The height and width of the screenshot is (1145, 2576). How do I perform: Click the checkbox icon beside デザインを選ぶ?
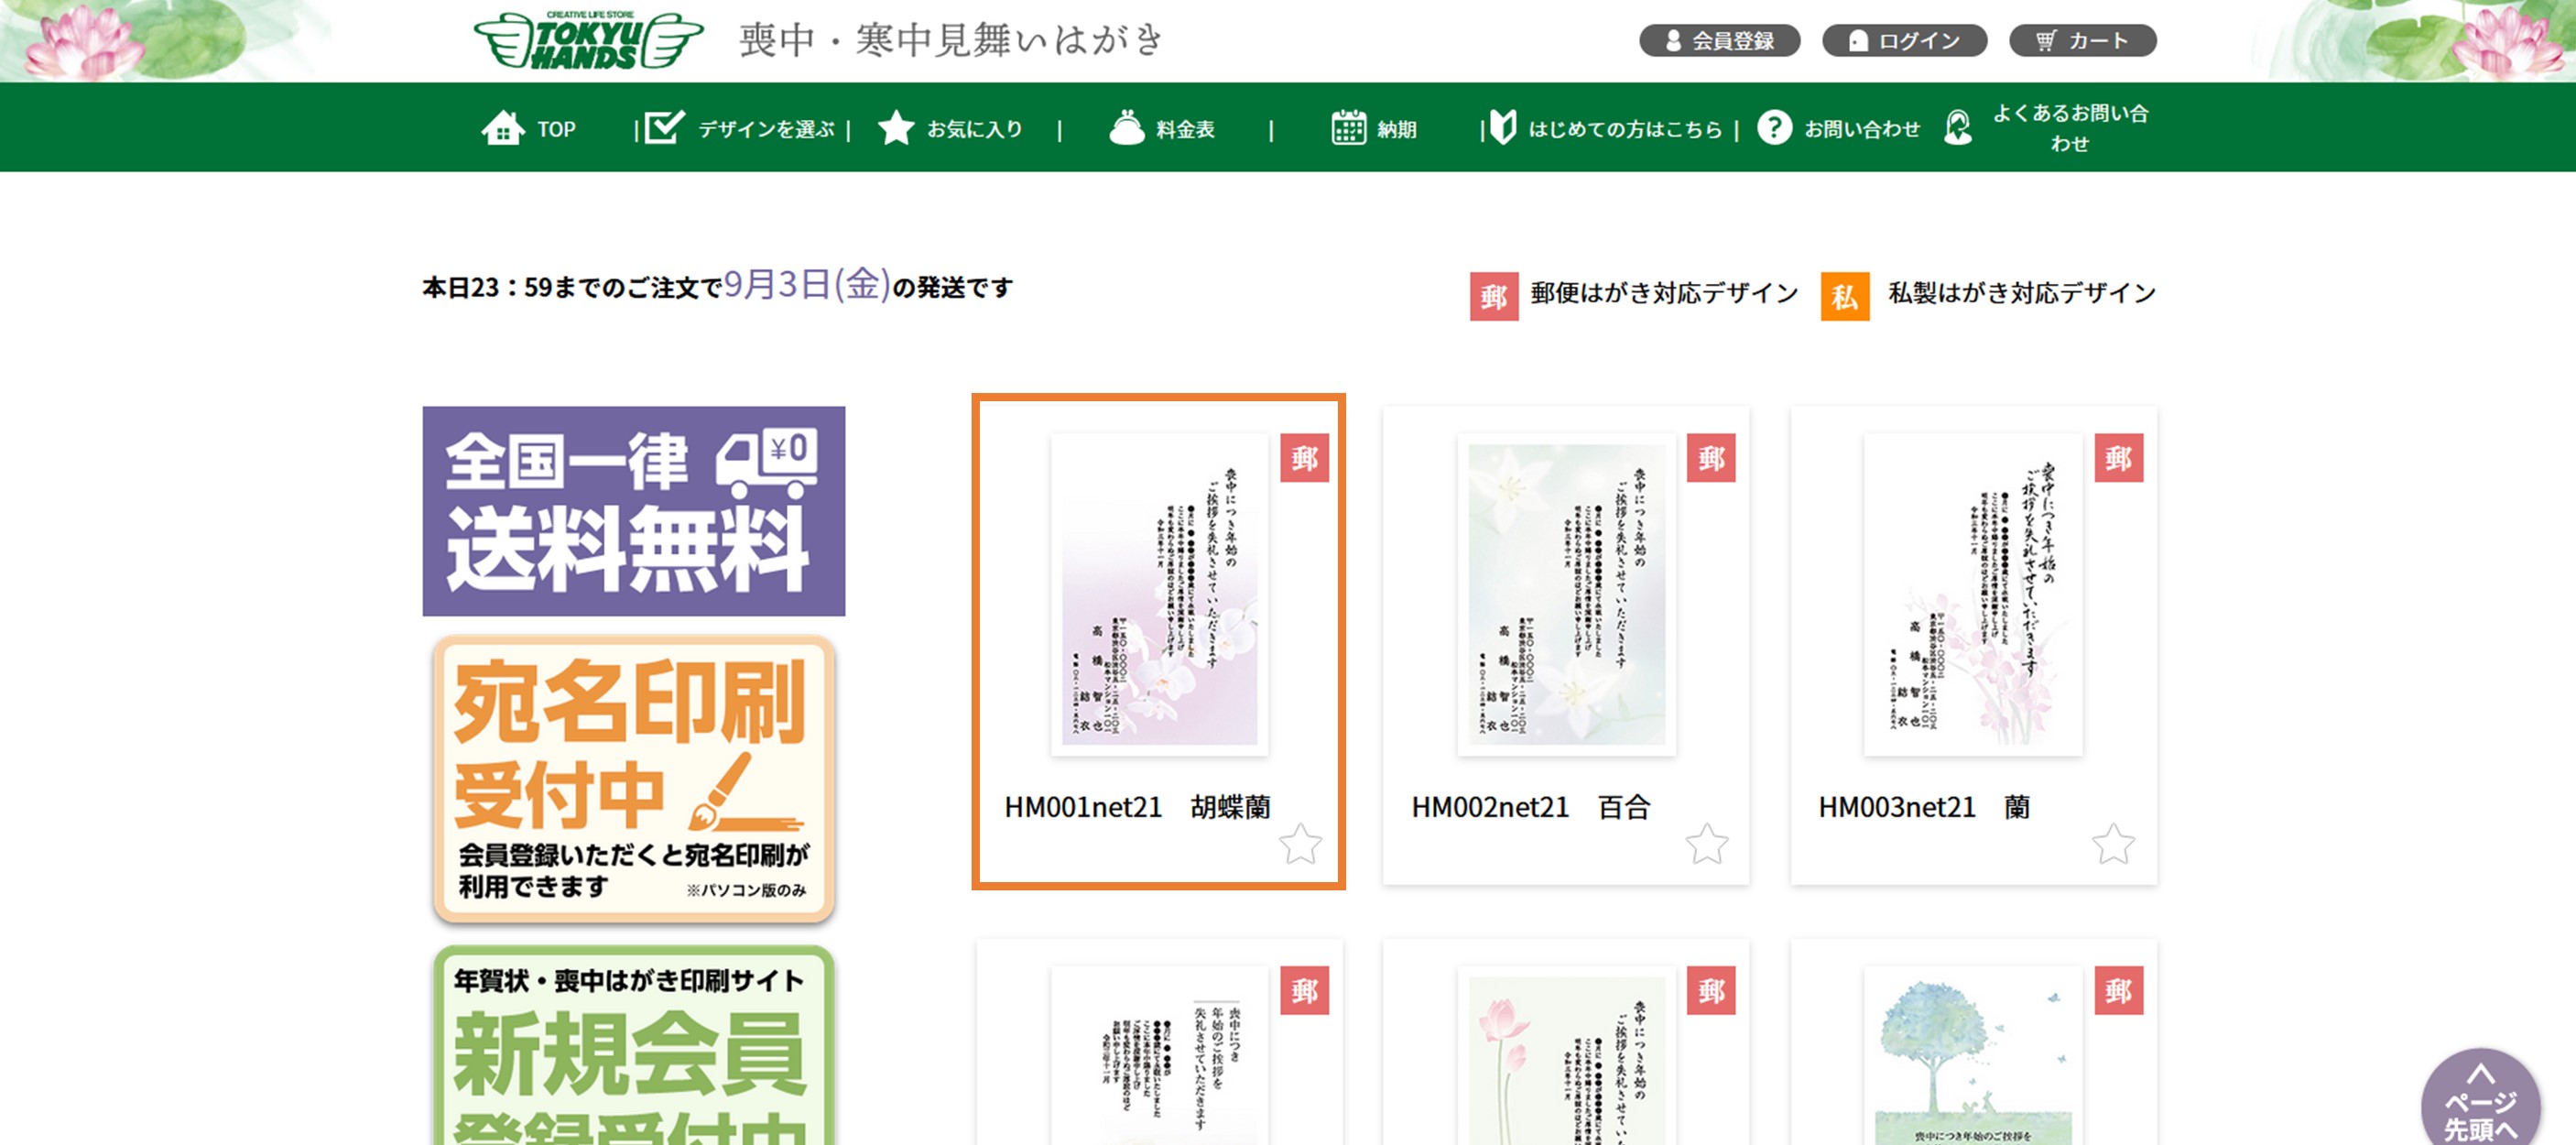665,127
